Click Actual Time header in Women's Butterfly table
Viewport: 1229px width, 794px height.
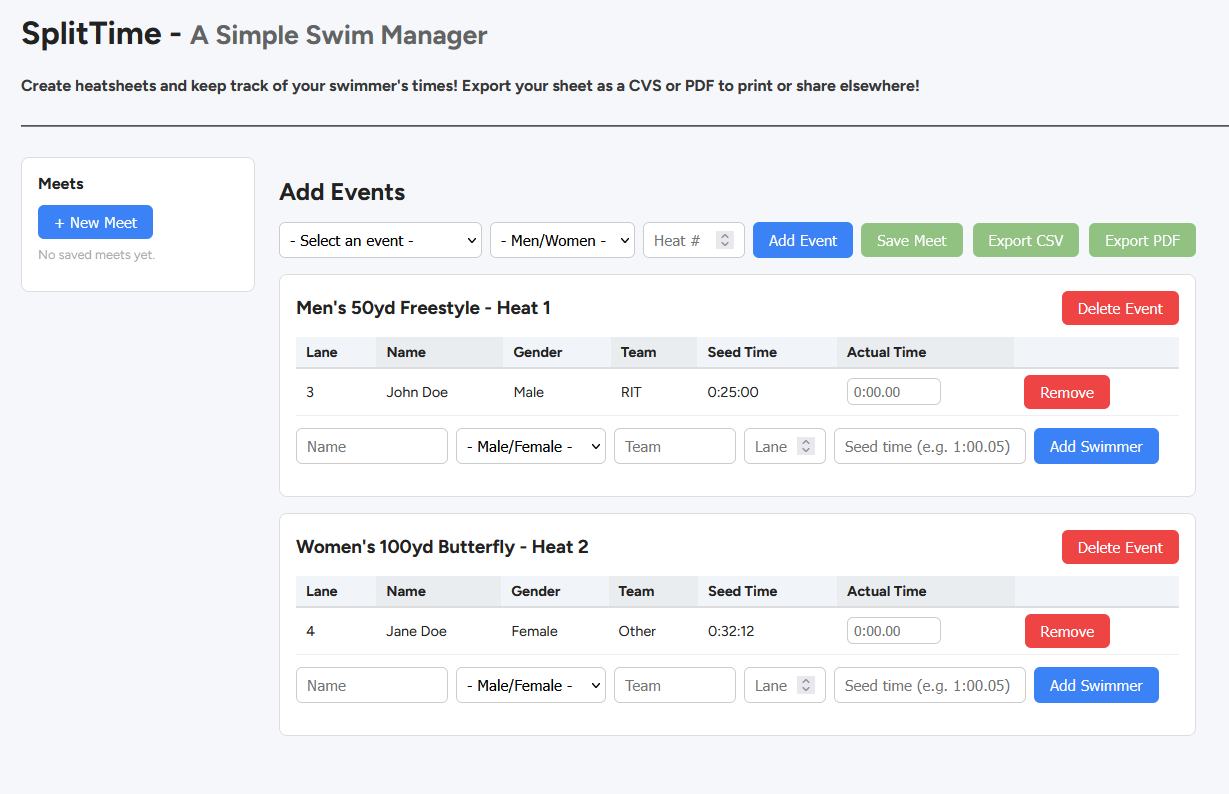[886, 591]
